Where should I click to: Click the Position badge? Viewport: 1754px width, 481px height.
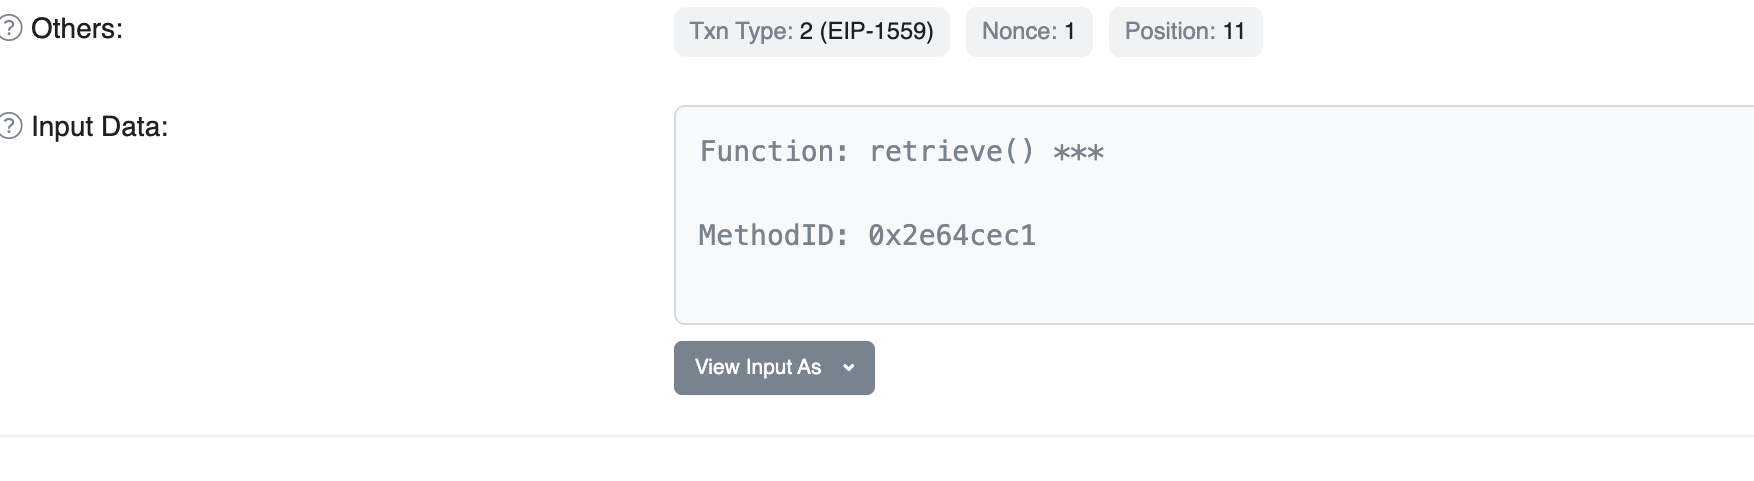tap(1185, 32)
